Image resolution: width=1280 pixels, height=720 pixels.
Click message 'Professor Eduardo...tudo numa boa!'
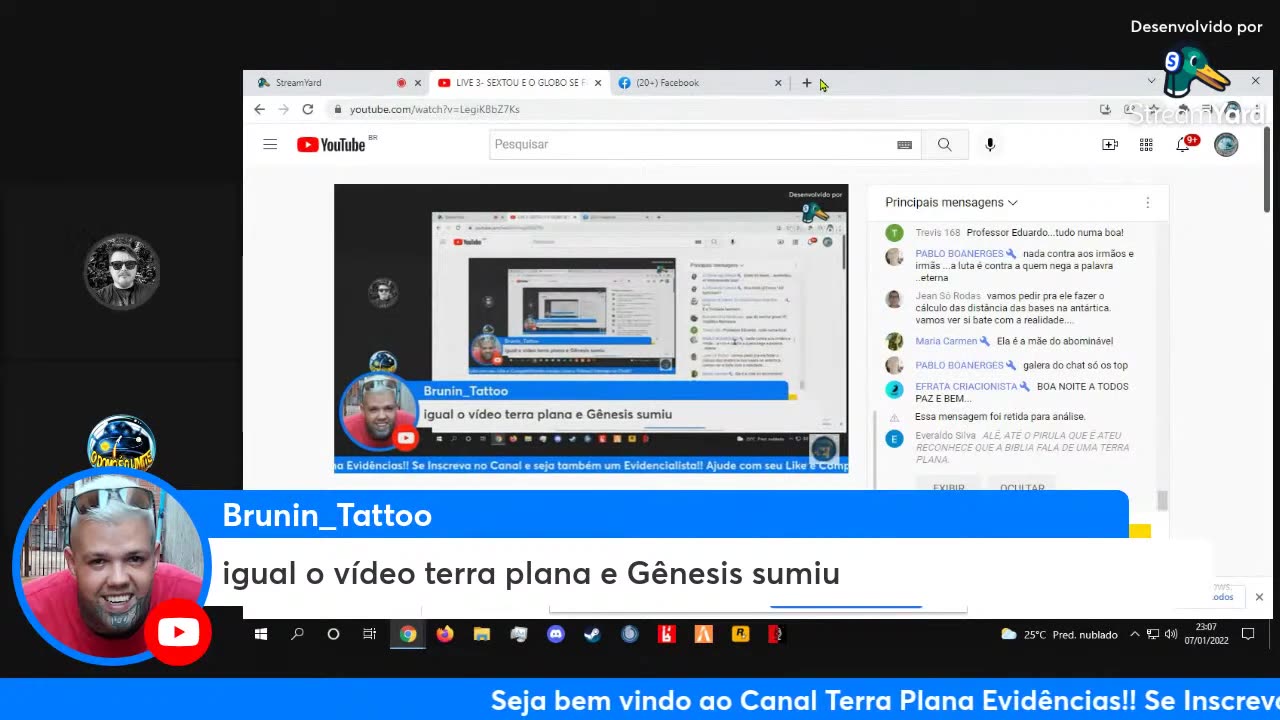(1045, 233)
